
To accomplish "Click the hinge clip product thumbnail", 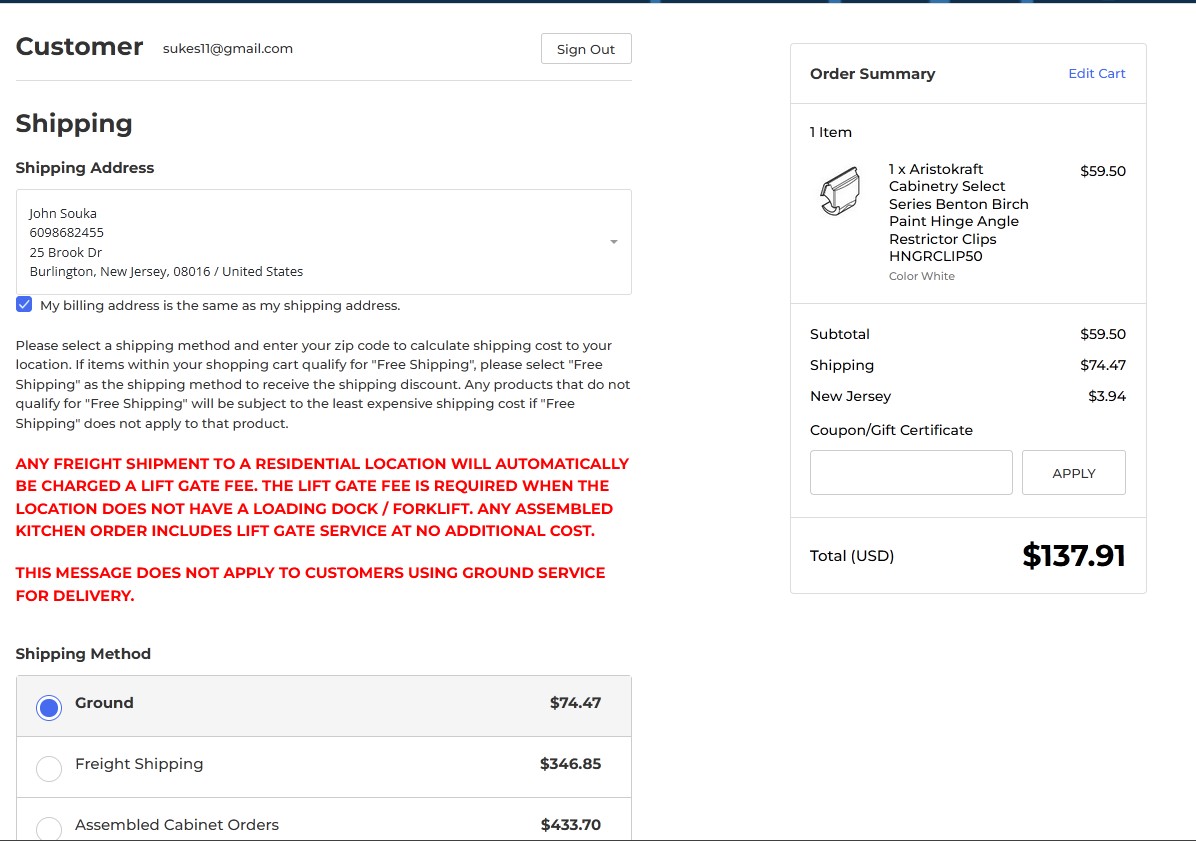I will [x=840, y=192].
